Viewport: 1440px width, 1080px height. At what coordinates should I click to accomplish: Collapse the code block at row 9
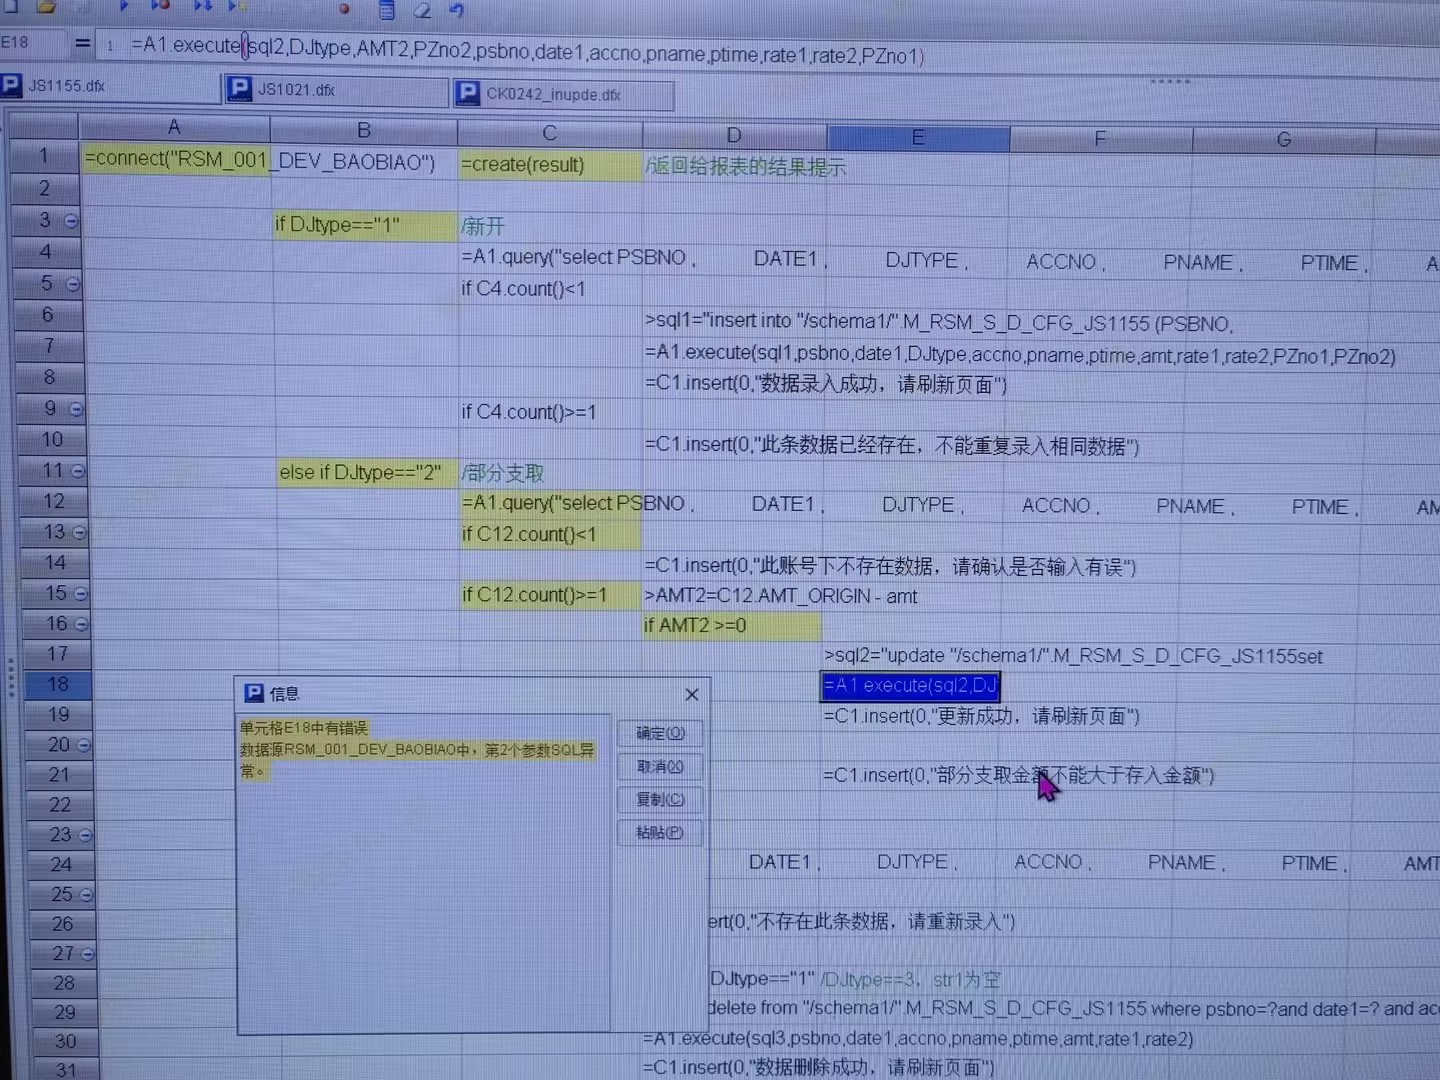point(76,409)
